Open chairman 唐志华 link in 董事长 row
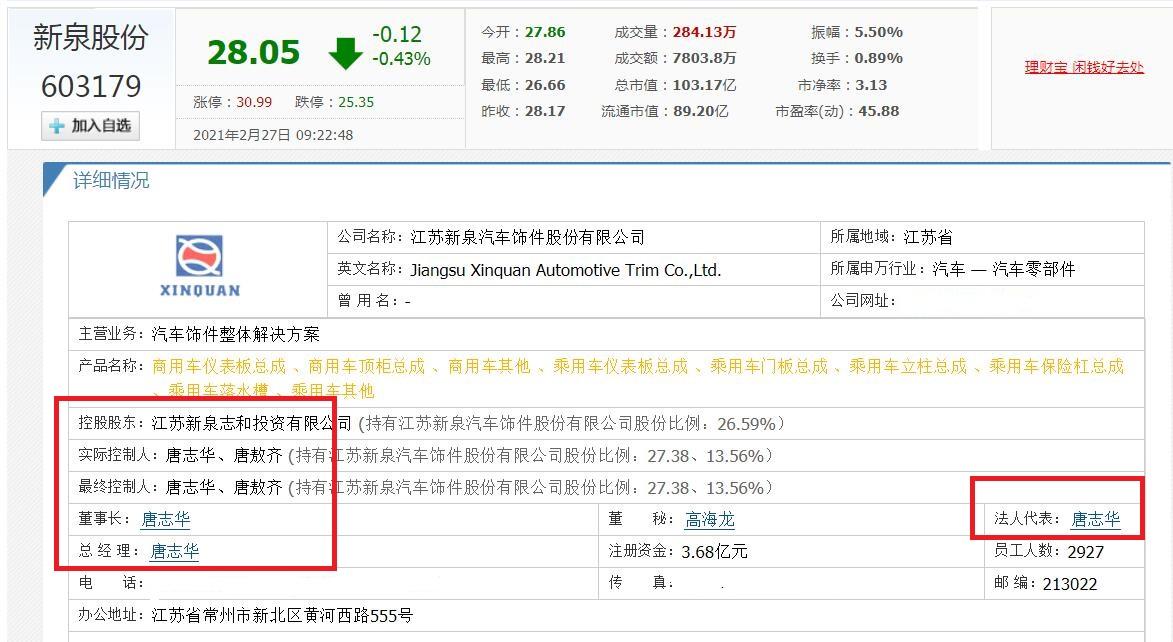Viewport: 1173px width, 642px height. 166,519
